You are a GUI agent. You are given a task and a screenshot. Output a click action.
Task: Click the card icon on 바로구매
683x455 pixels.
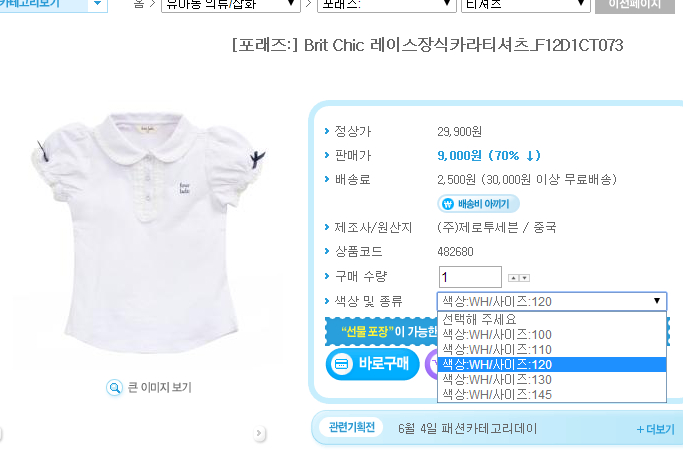tap(342, 364)
